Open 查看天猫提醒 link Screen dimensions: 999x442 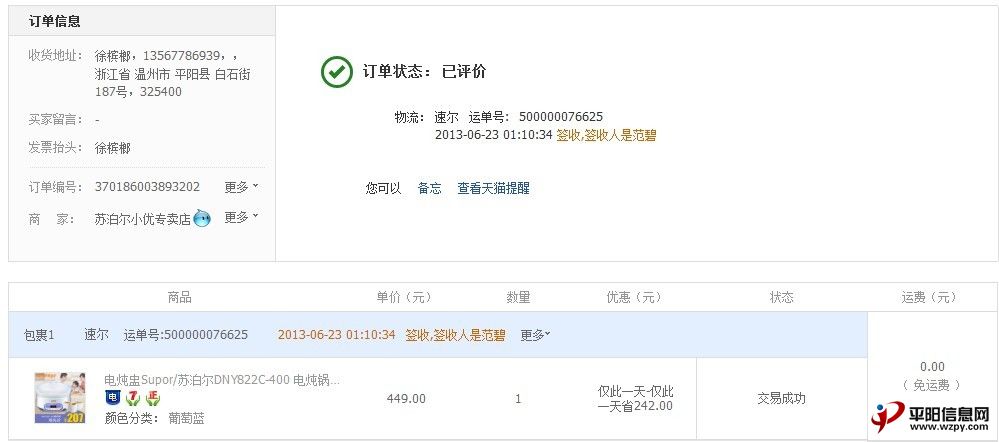pos(493,188)
